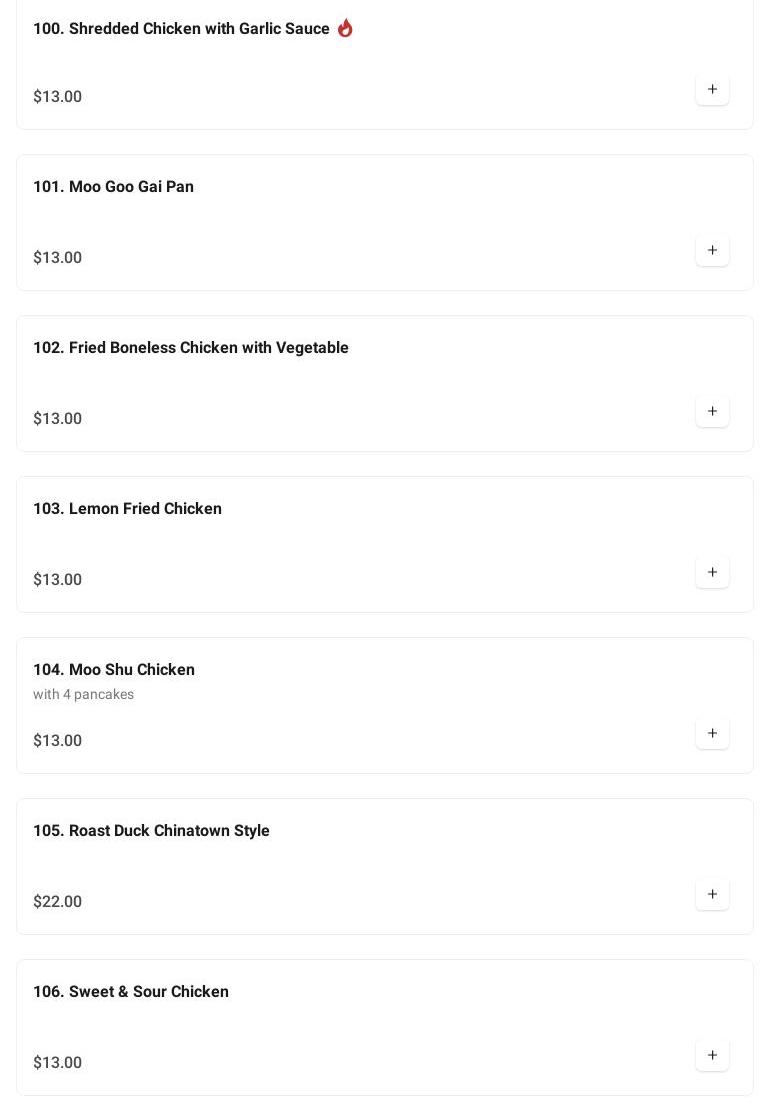Open 106. Sweet & Sour Chicken title
The height and width of the screenshot is (1110, 770).
point(130,992)
